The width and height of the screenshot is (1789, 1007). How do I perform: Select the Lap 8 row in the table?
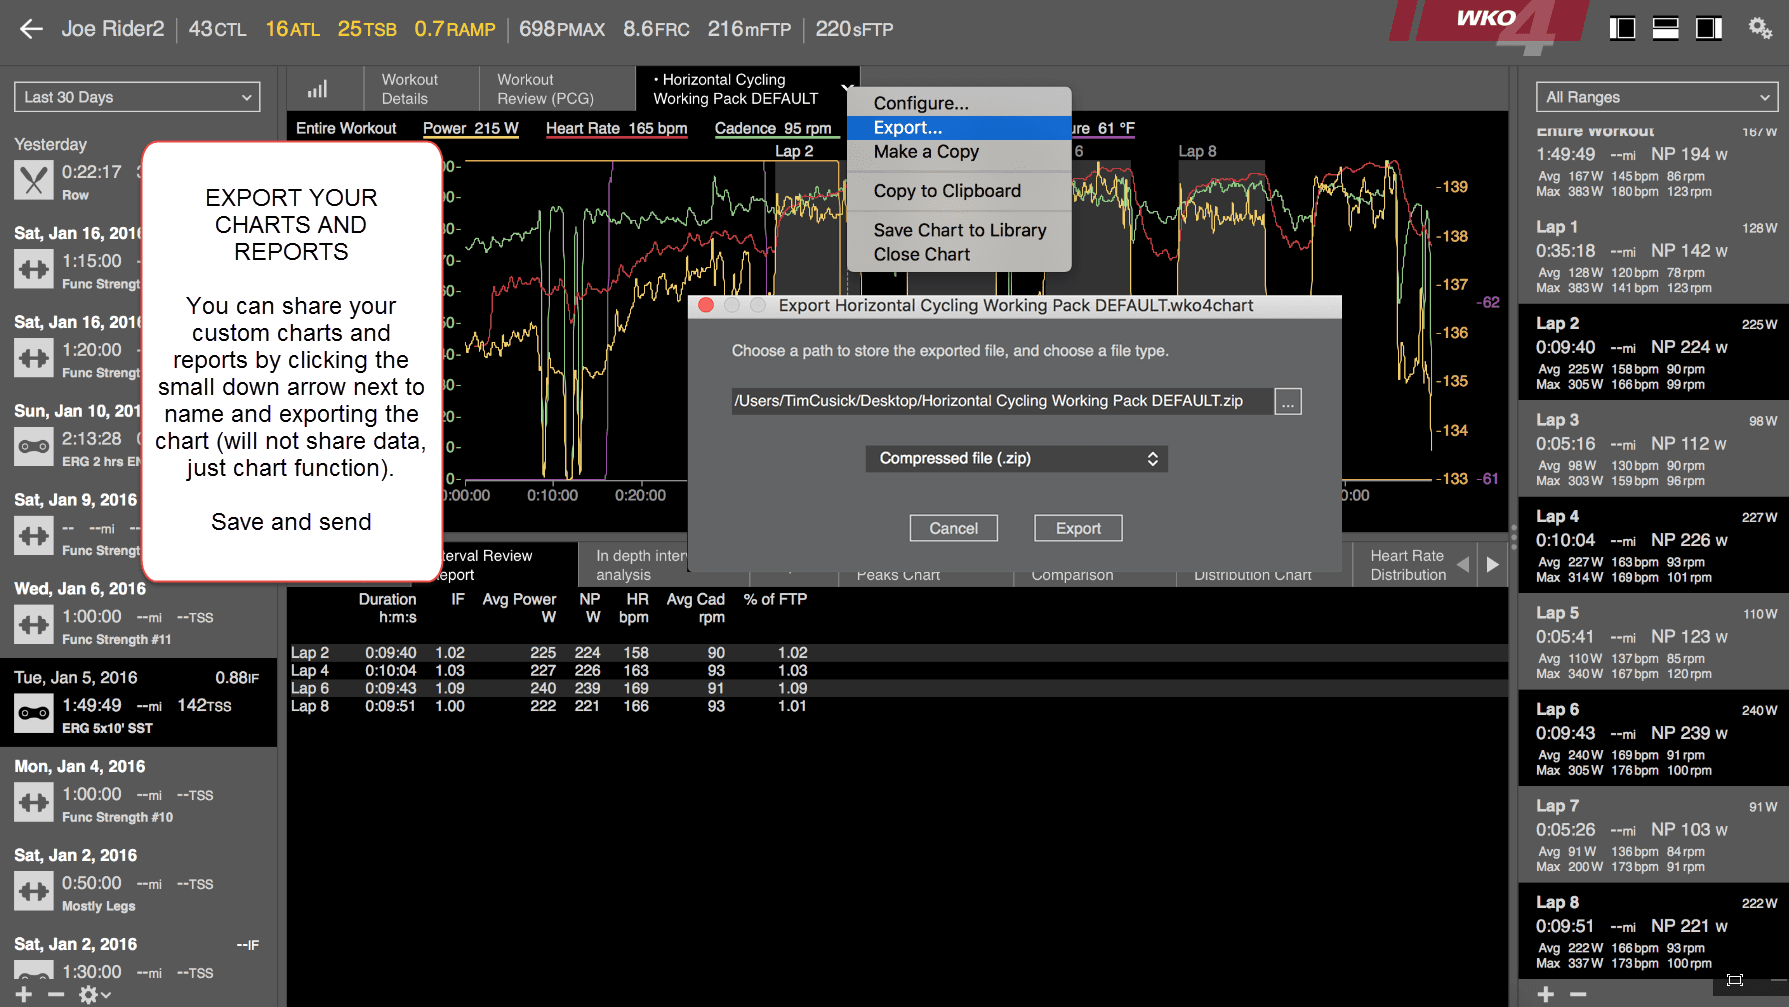(x=897, y=706)
